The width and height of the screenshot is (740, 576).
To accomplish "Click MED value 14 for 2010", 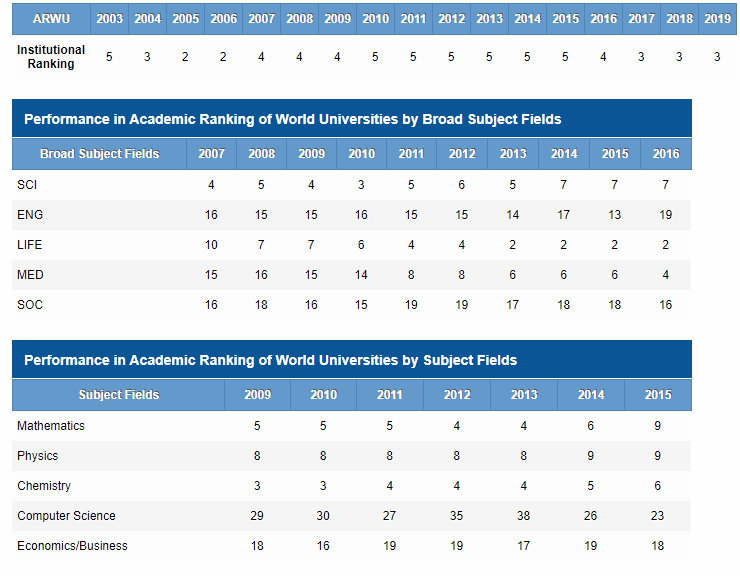I will (361, 275).
